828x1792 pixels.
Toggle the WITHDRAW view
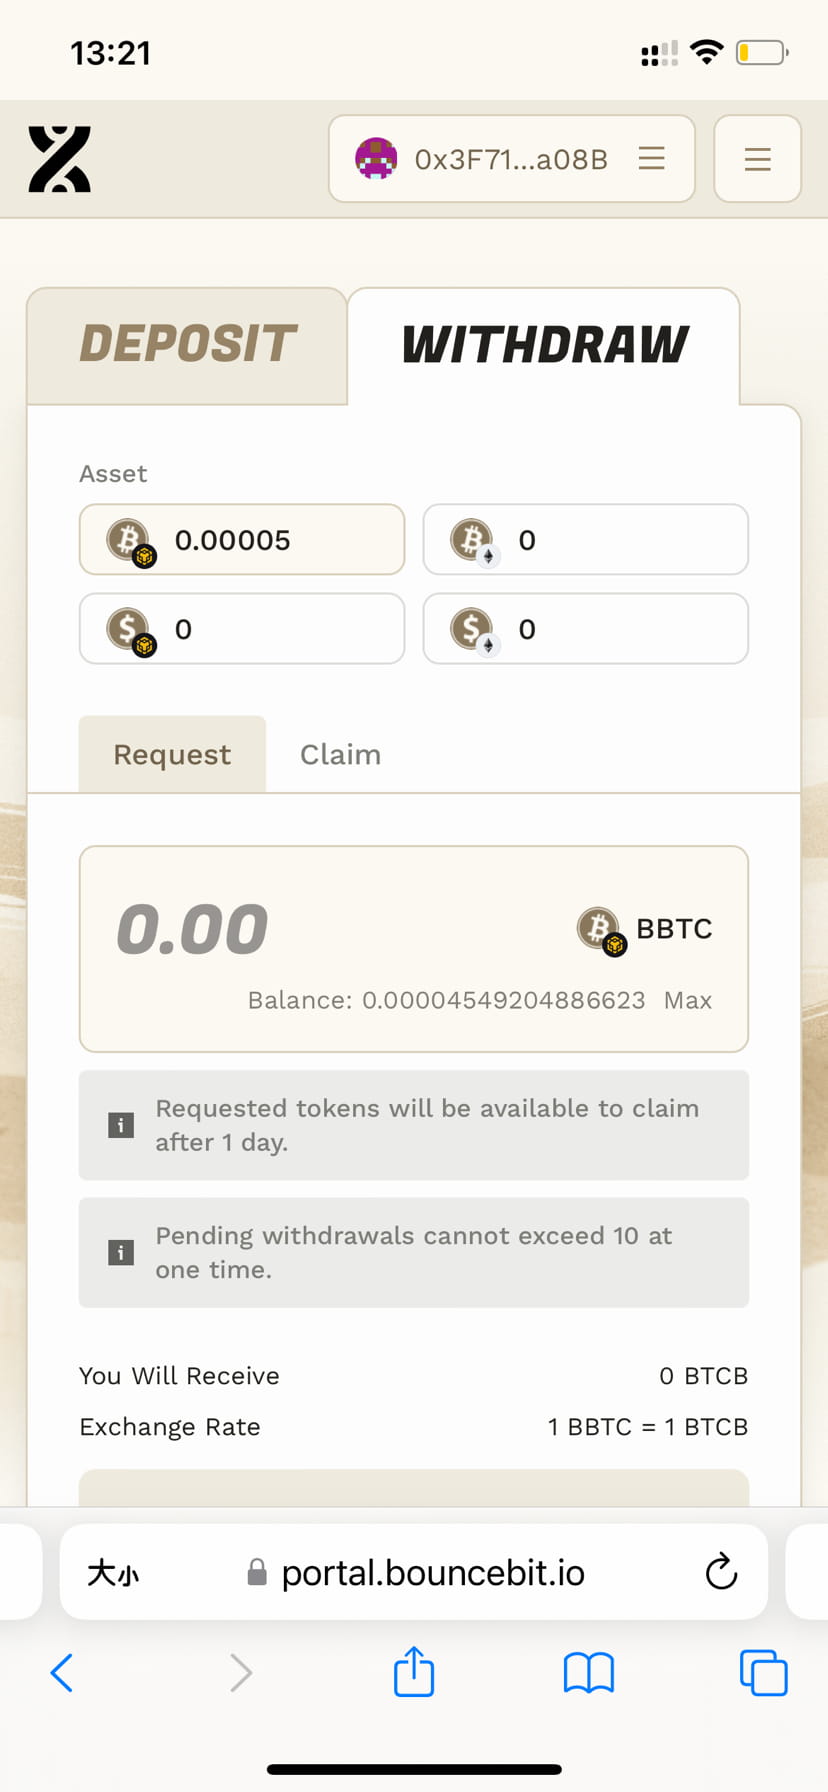point(543,344)
